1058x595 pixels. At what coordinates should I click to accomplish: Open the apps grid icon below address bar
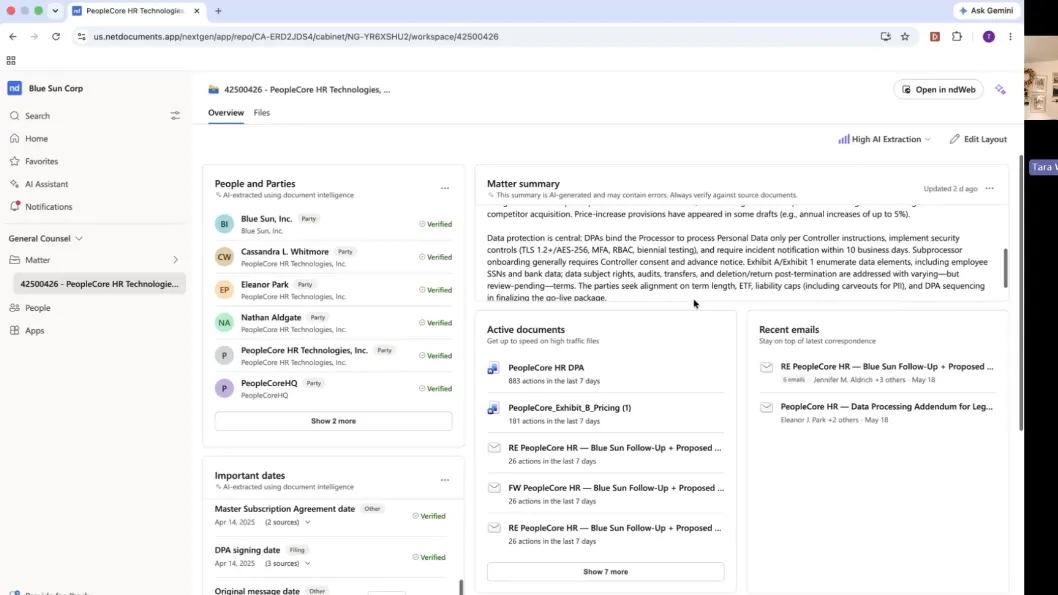pos(11,61)
